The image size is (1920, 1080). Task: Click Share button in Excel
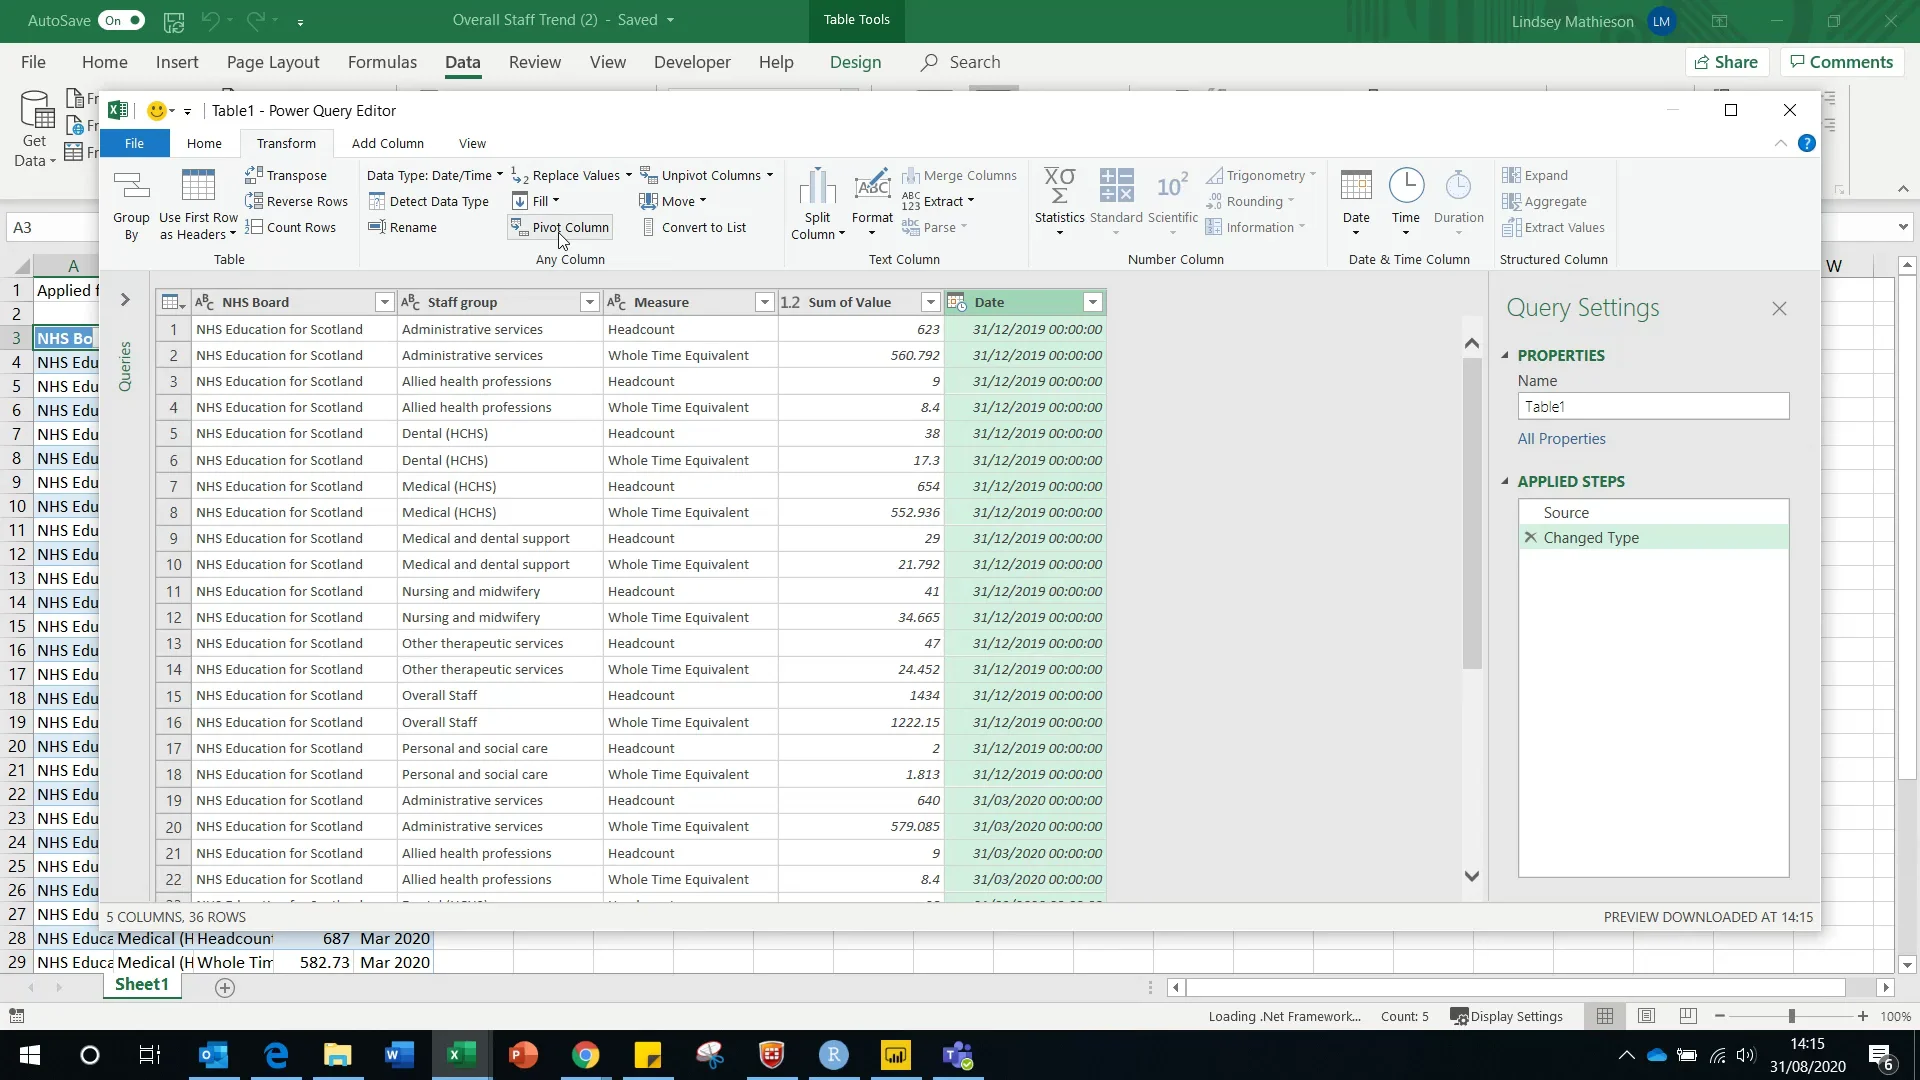[x=1727, y=62]
